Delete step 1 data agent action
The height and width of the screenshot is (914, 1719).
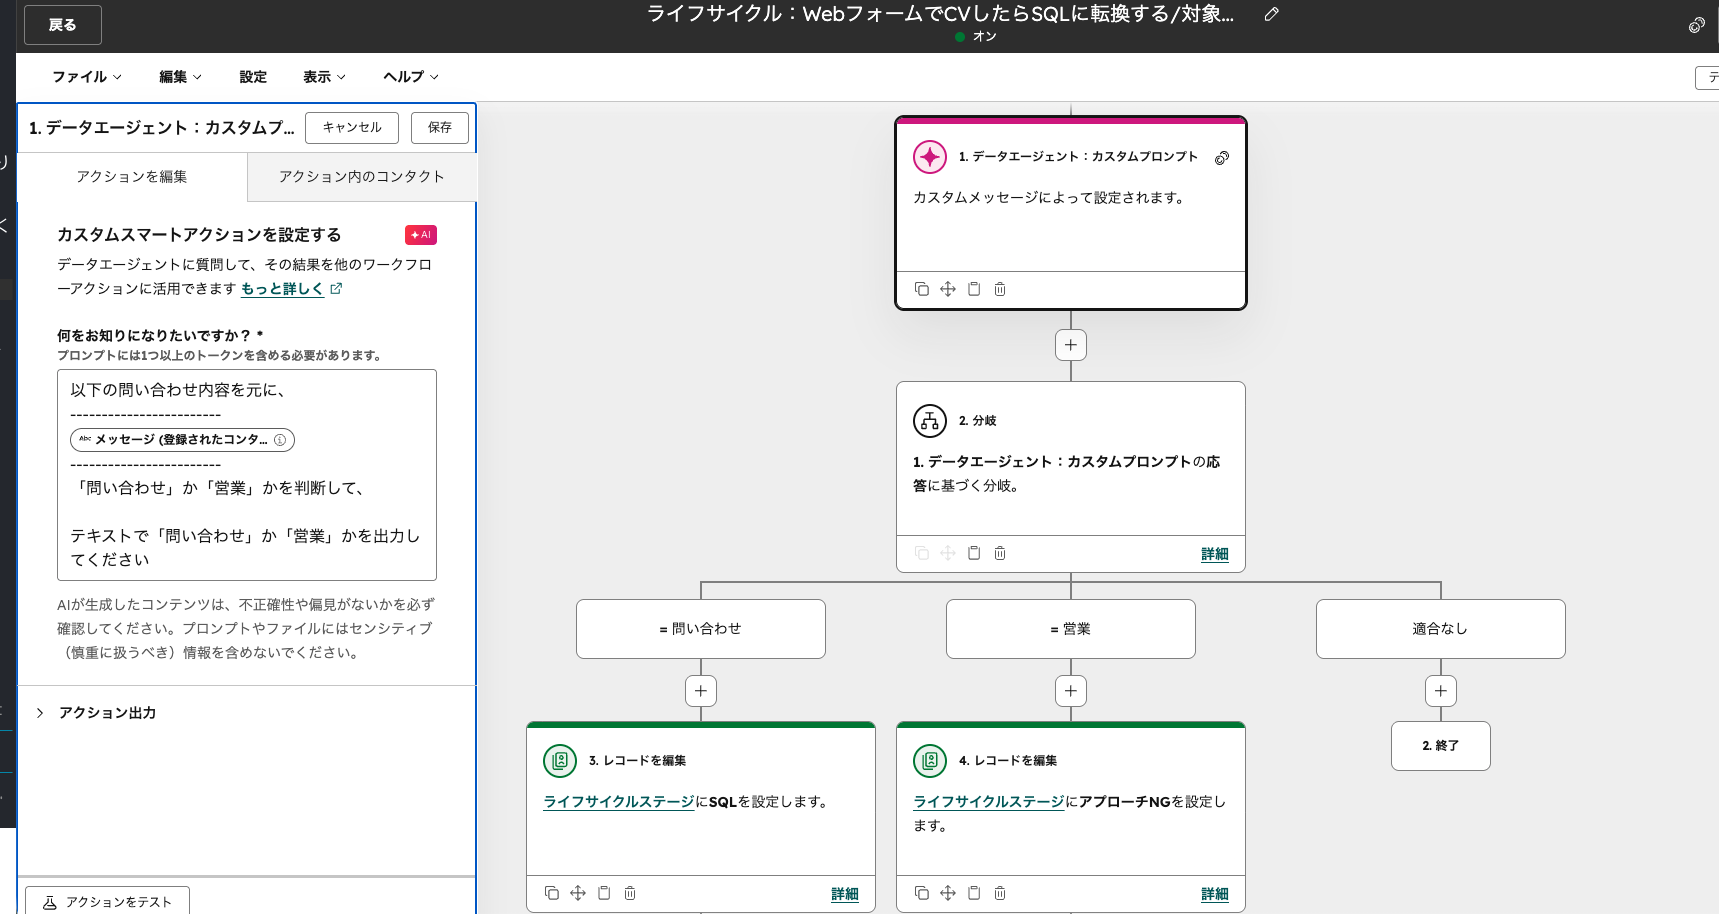[1000, 289]
